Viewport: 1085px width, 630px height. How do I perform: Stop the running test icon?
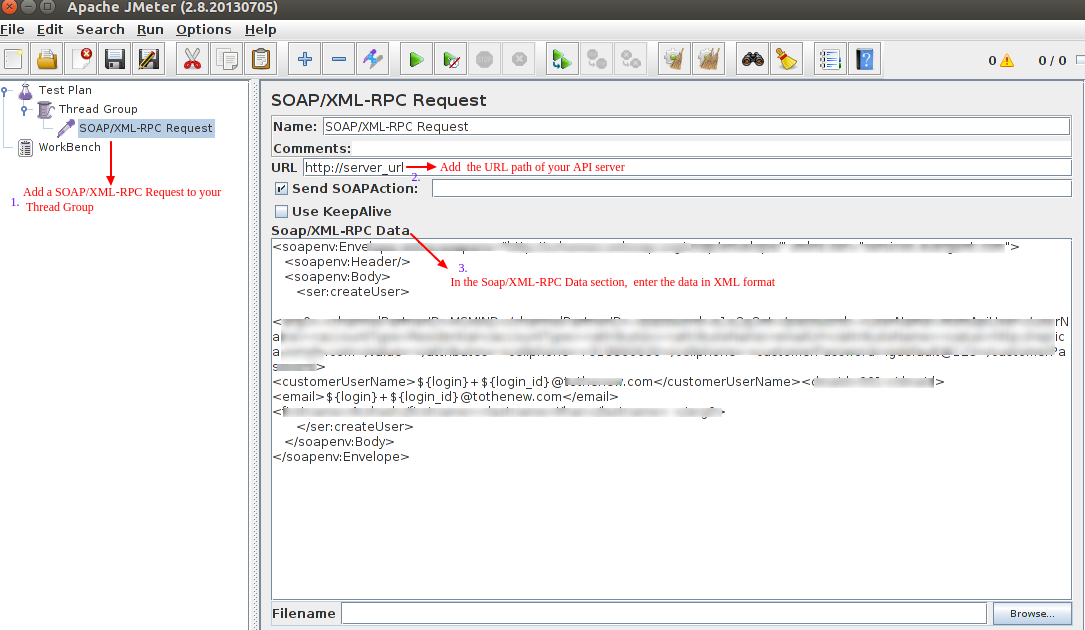(484, 60)
